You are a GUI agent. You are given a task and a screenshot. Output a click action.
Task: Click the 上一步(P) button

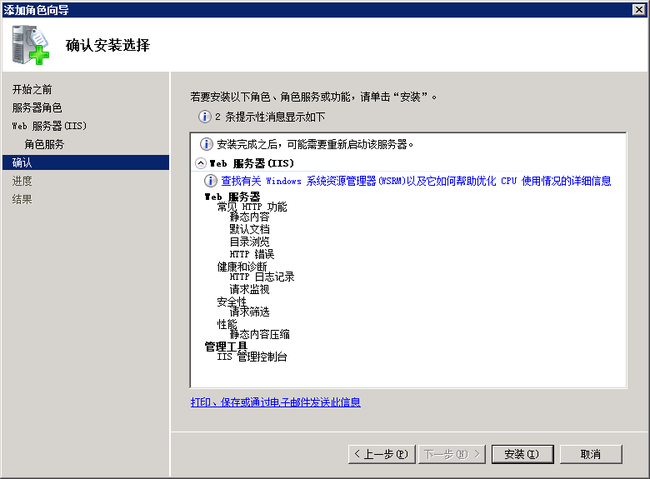381,454
